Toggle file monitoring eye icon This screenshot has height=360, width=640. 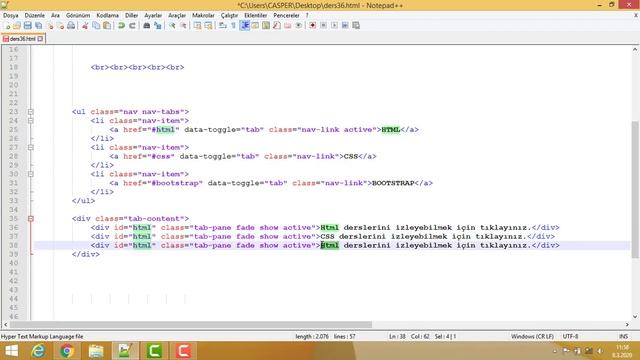click(x=299, y=25)
